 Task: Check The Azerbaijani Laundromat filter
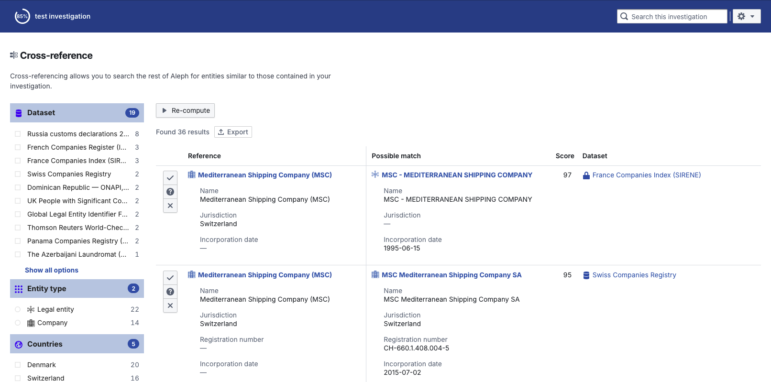point(18,254)
